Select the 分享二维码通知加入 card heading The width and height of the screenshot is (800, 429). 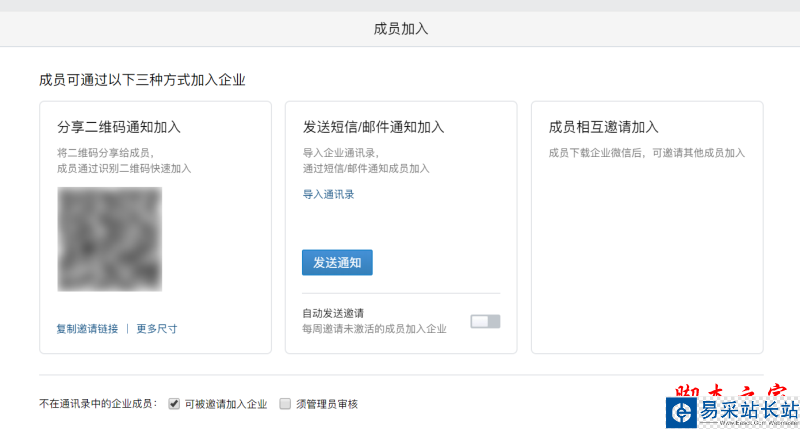[x=119, y=127]
